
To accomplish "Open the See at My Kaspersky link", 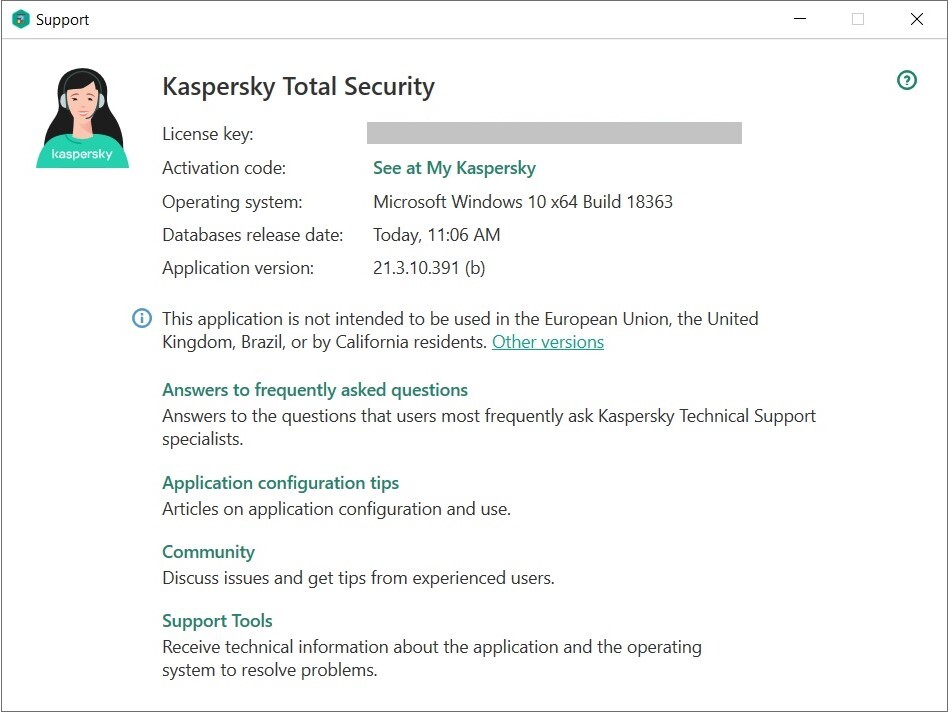I will pos(454,168).
